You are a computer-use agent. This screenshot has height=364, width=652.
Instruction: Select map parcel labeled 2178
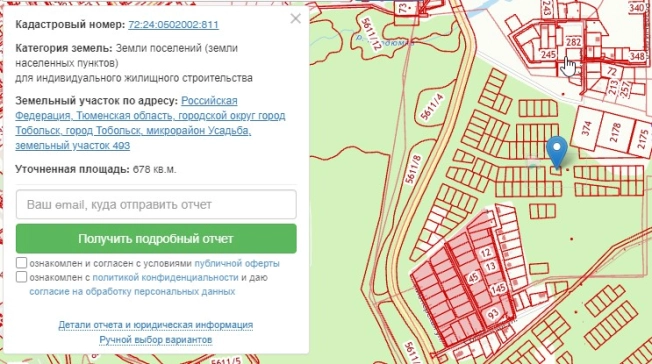(615, 133)
